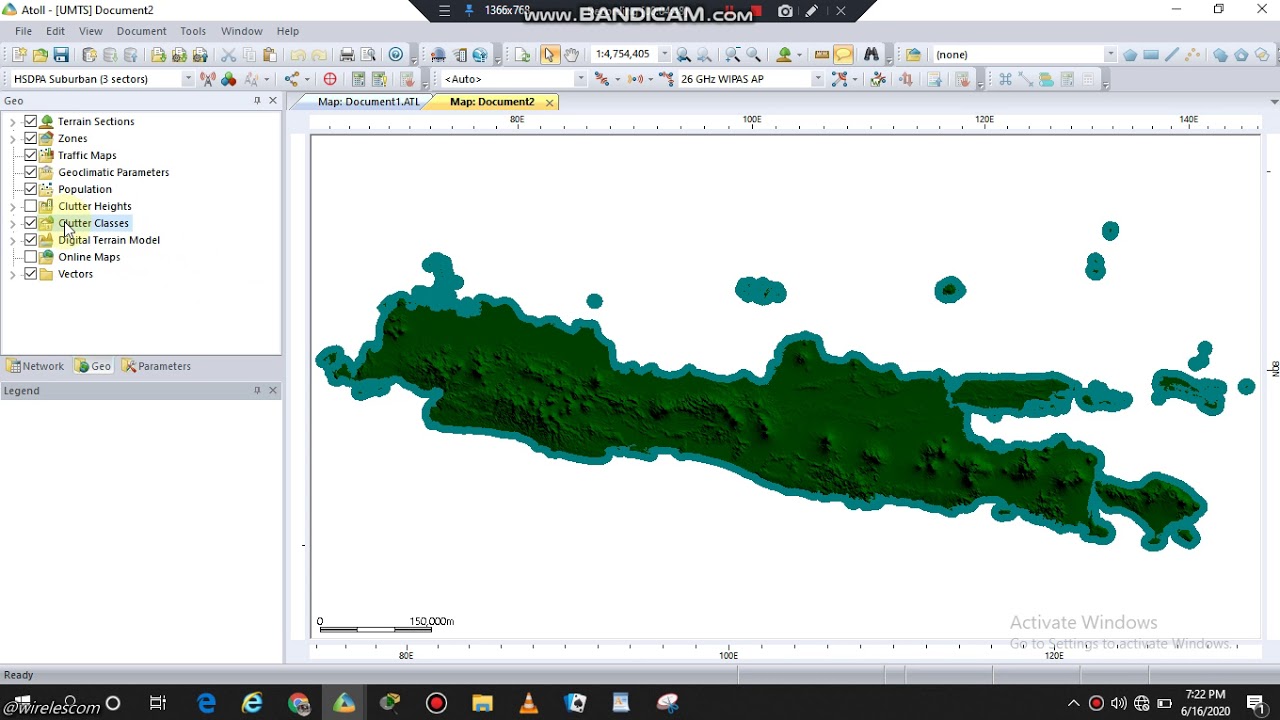Image resolution: width=1280 pixels, height=720 pixels.
Task: Click the scissors Cut icon
Action: tap(228, 55)
